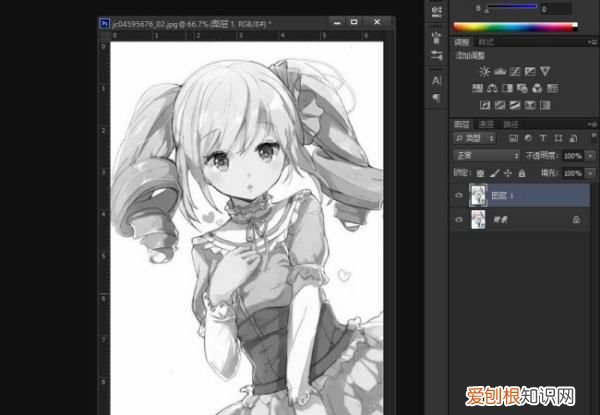Open the blend mode dropdown (正常)
Screen dimensions: 600x415
click(486, 156)
